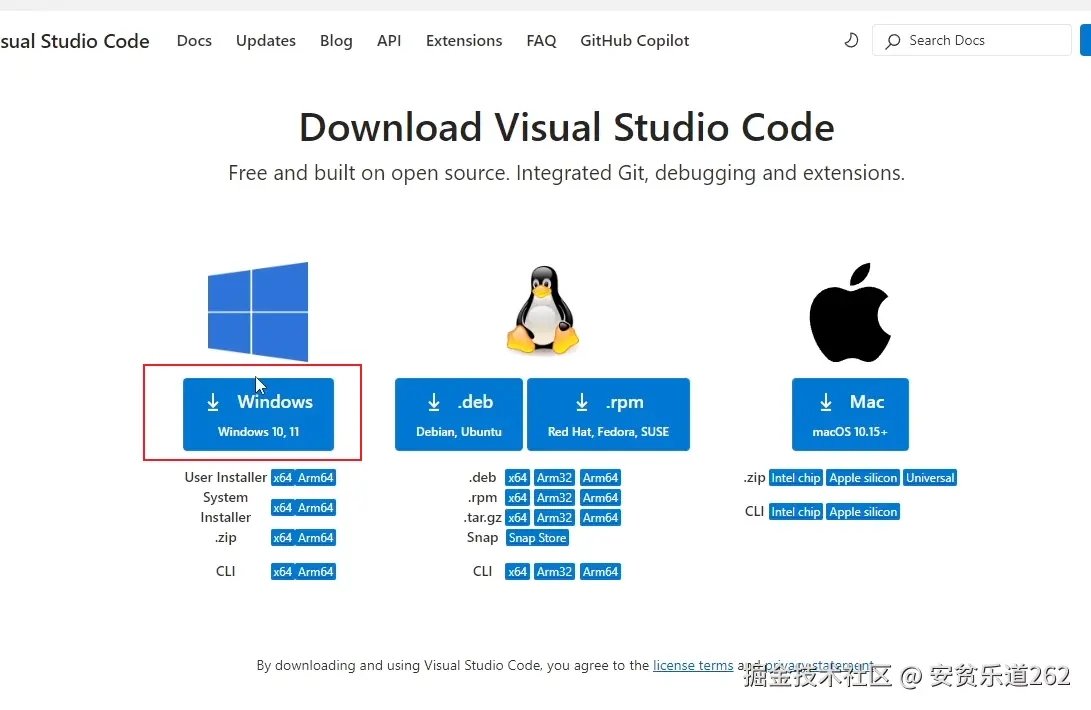Download the .rpm Red Hat package
1091x710 pixels.
click(608, 414)
